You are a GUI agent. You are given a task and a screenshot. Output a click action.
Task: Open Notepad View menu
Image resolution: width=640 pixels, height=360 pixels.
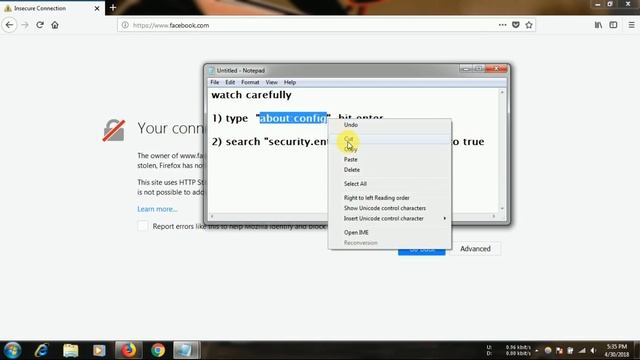click(271, 82)
